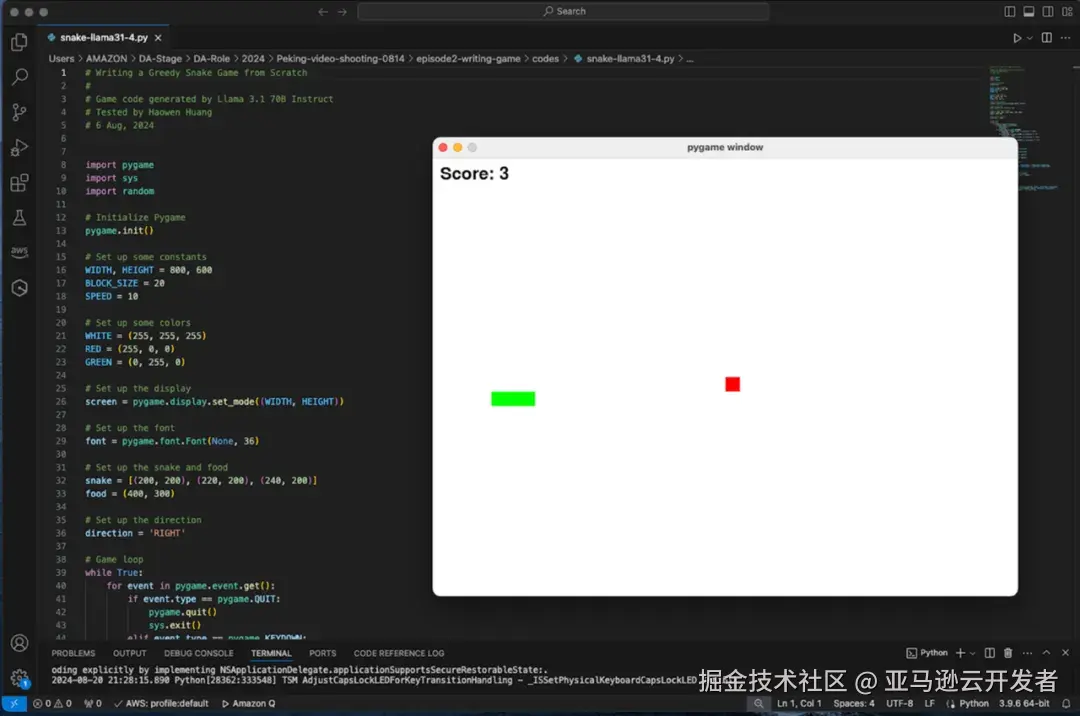Click the top Search command center box
The width and height of the screenshot is (1080, 716).
[563, 12]
